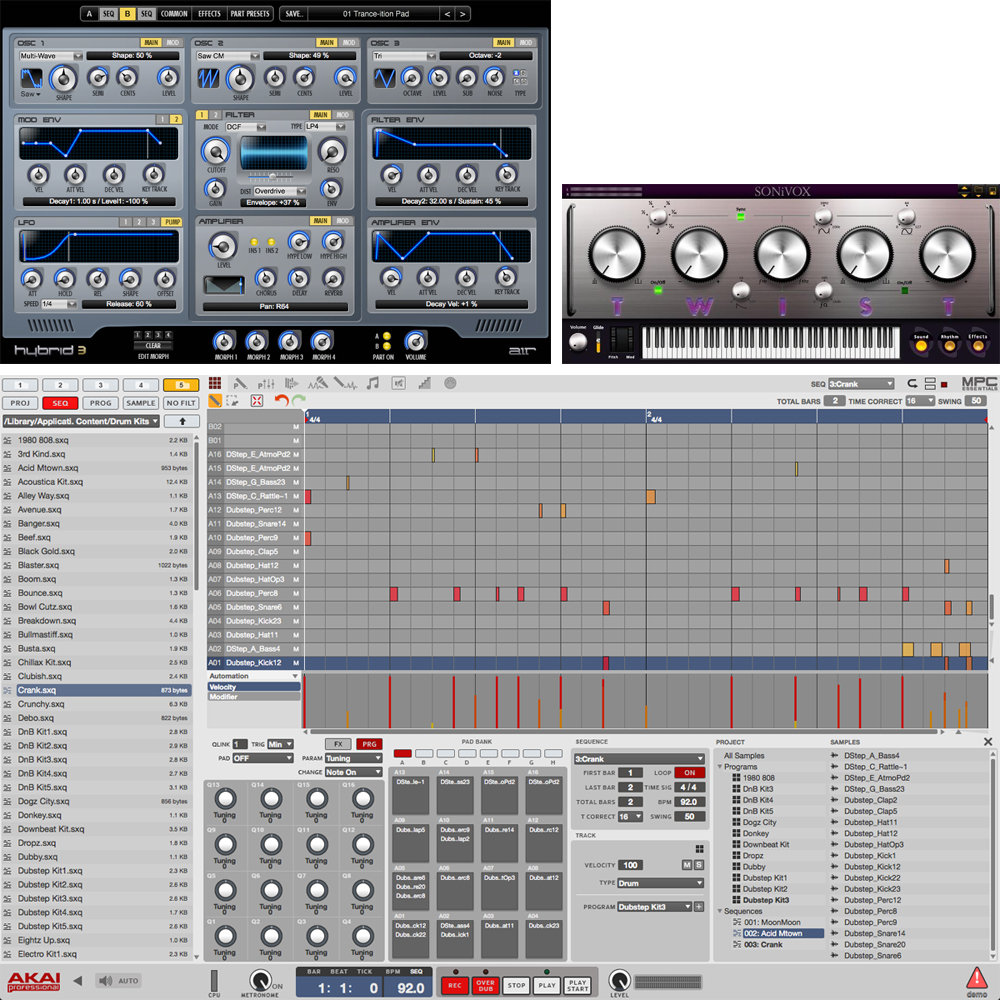
Task: Select the SAMPLE browser tab
Action: pyautogui.click(x=141, y=403)
